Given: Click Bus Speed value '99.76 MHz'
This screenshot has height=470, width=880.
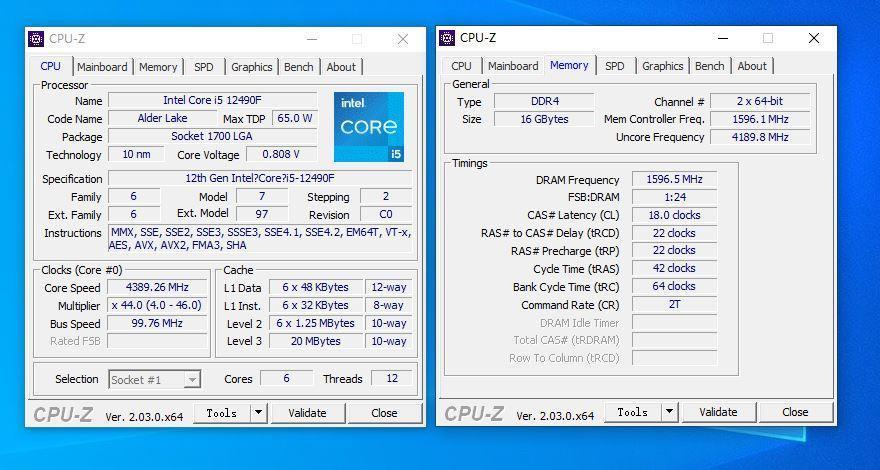Looking at the screenshot, I should click(x=157, y=323).
